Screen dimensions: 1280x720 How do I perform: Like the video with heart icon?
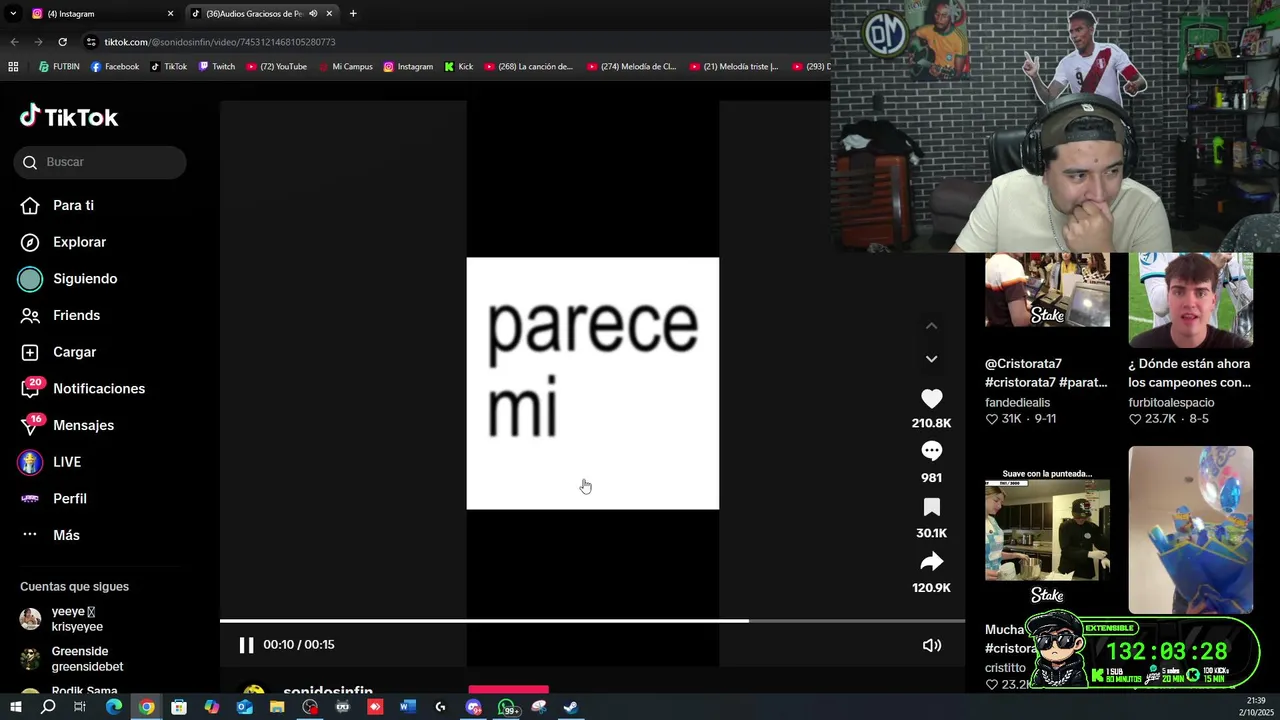coord(931,398)
